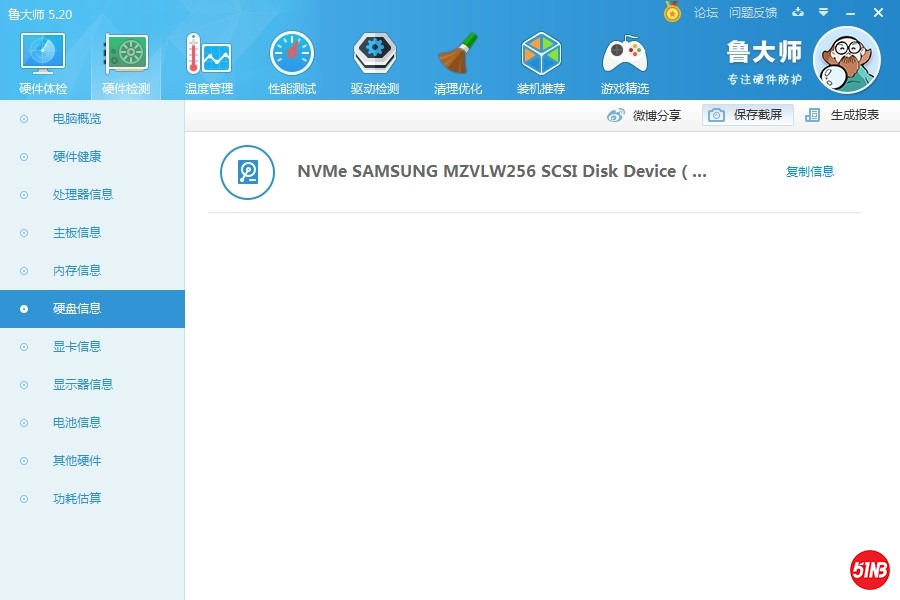
Task: Click 生成报表 generate report button
Action: click(843, 115)
